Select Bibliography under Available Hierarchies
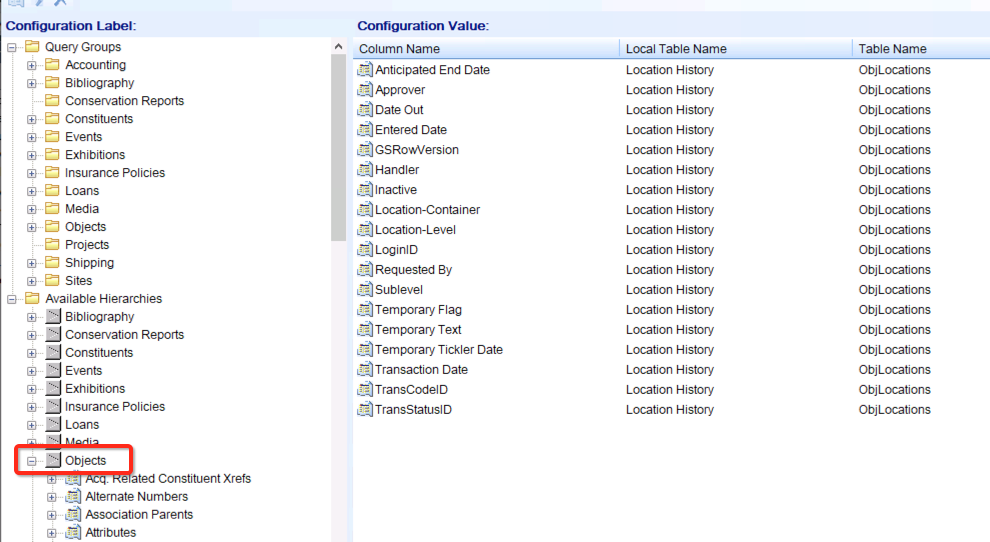This screenshot has width=990, height=542. [x=100, y=316]
